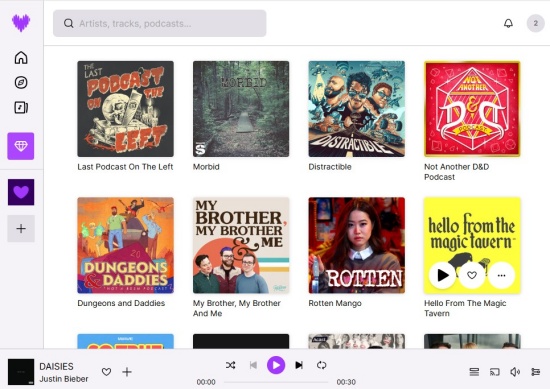550x389 pixels.
Task: Favorite Hello From The Magic Tavern podcast
Action: point(472,275)
